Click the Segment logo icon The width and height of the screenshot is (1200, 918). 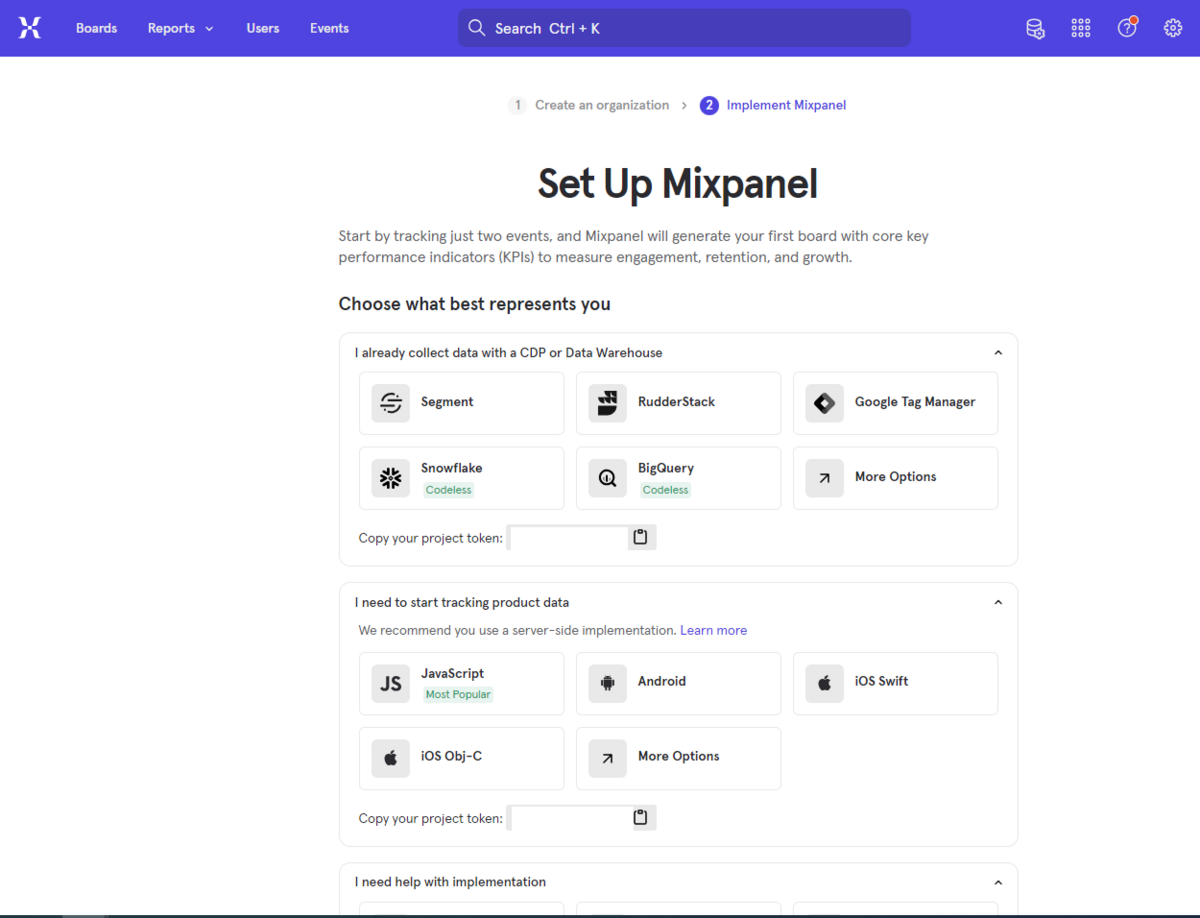391,403
